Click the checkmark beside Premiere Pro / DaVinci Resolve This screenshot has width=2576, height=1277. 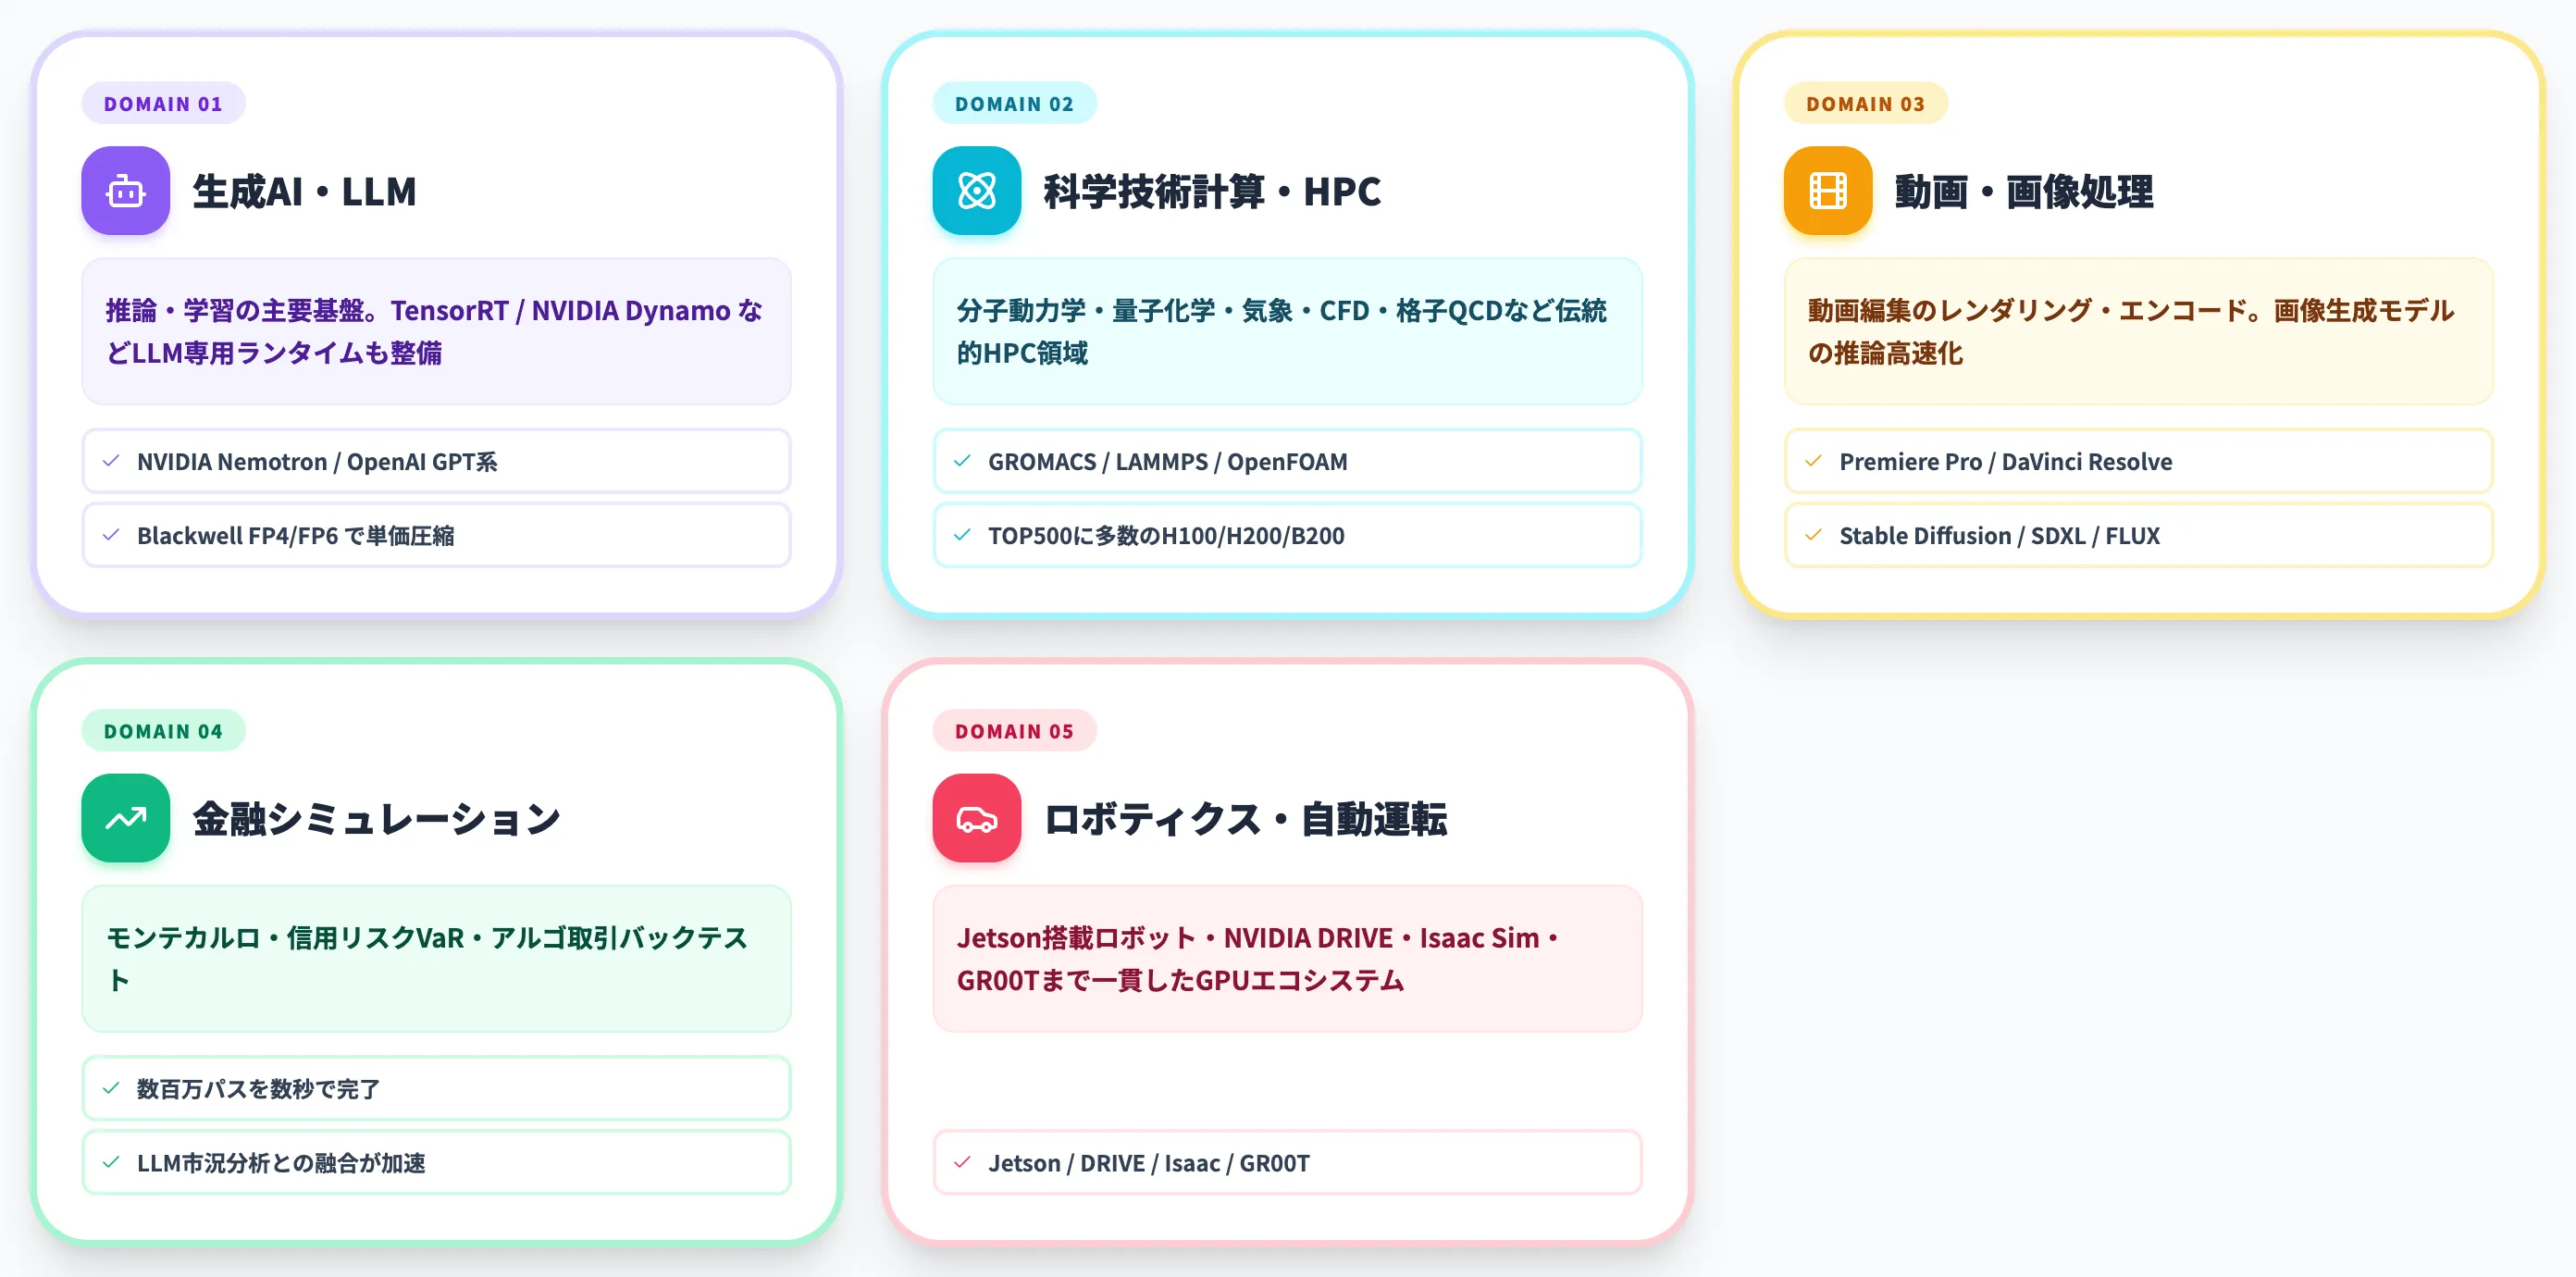[x=1813, y=461]
